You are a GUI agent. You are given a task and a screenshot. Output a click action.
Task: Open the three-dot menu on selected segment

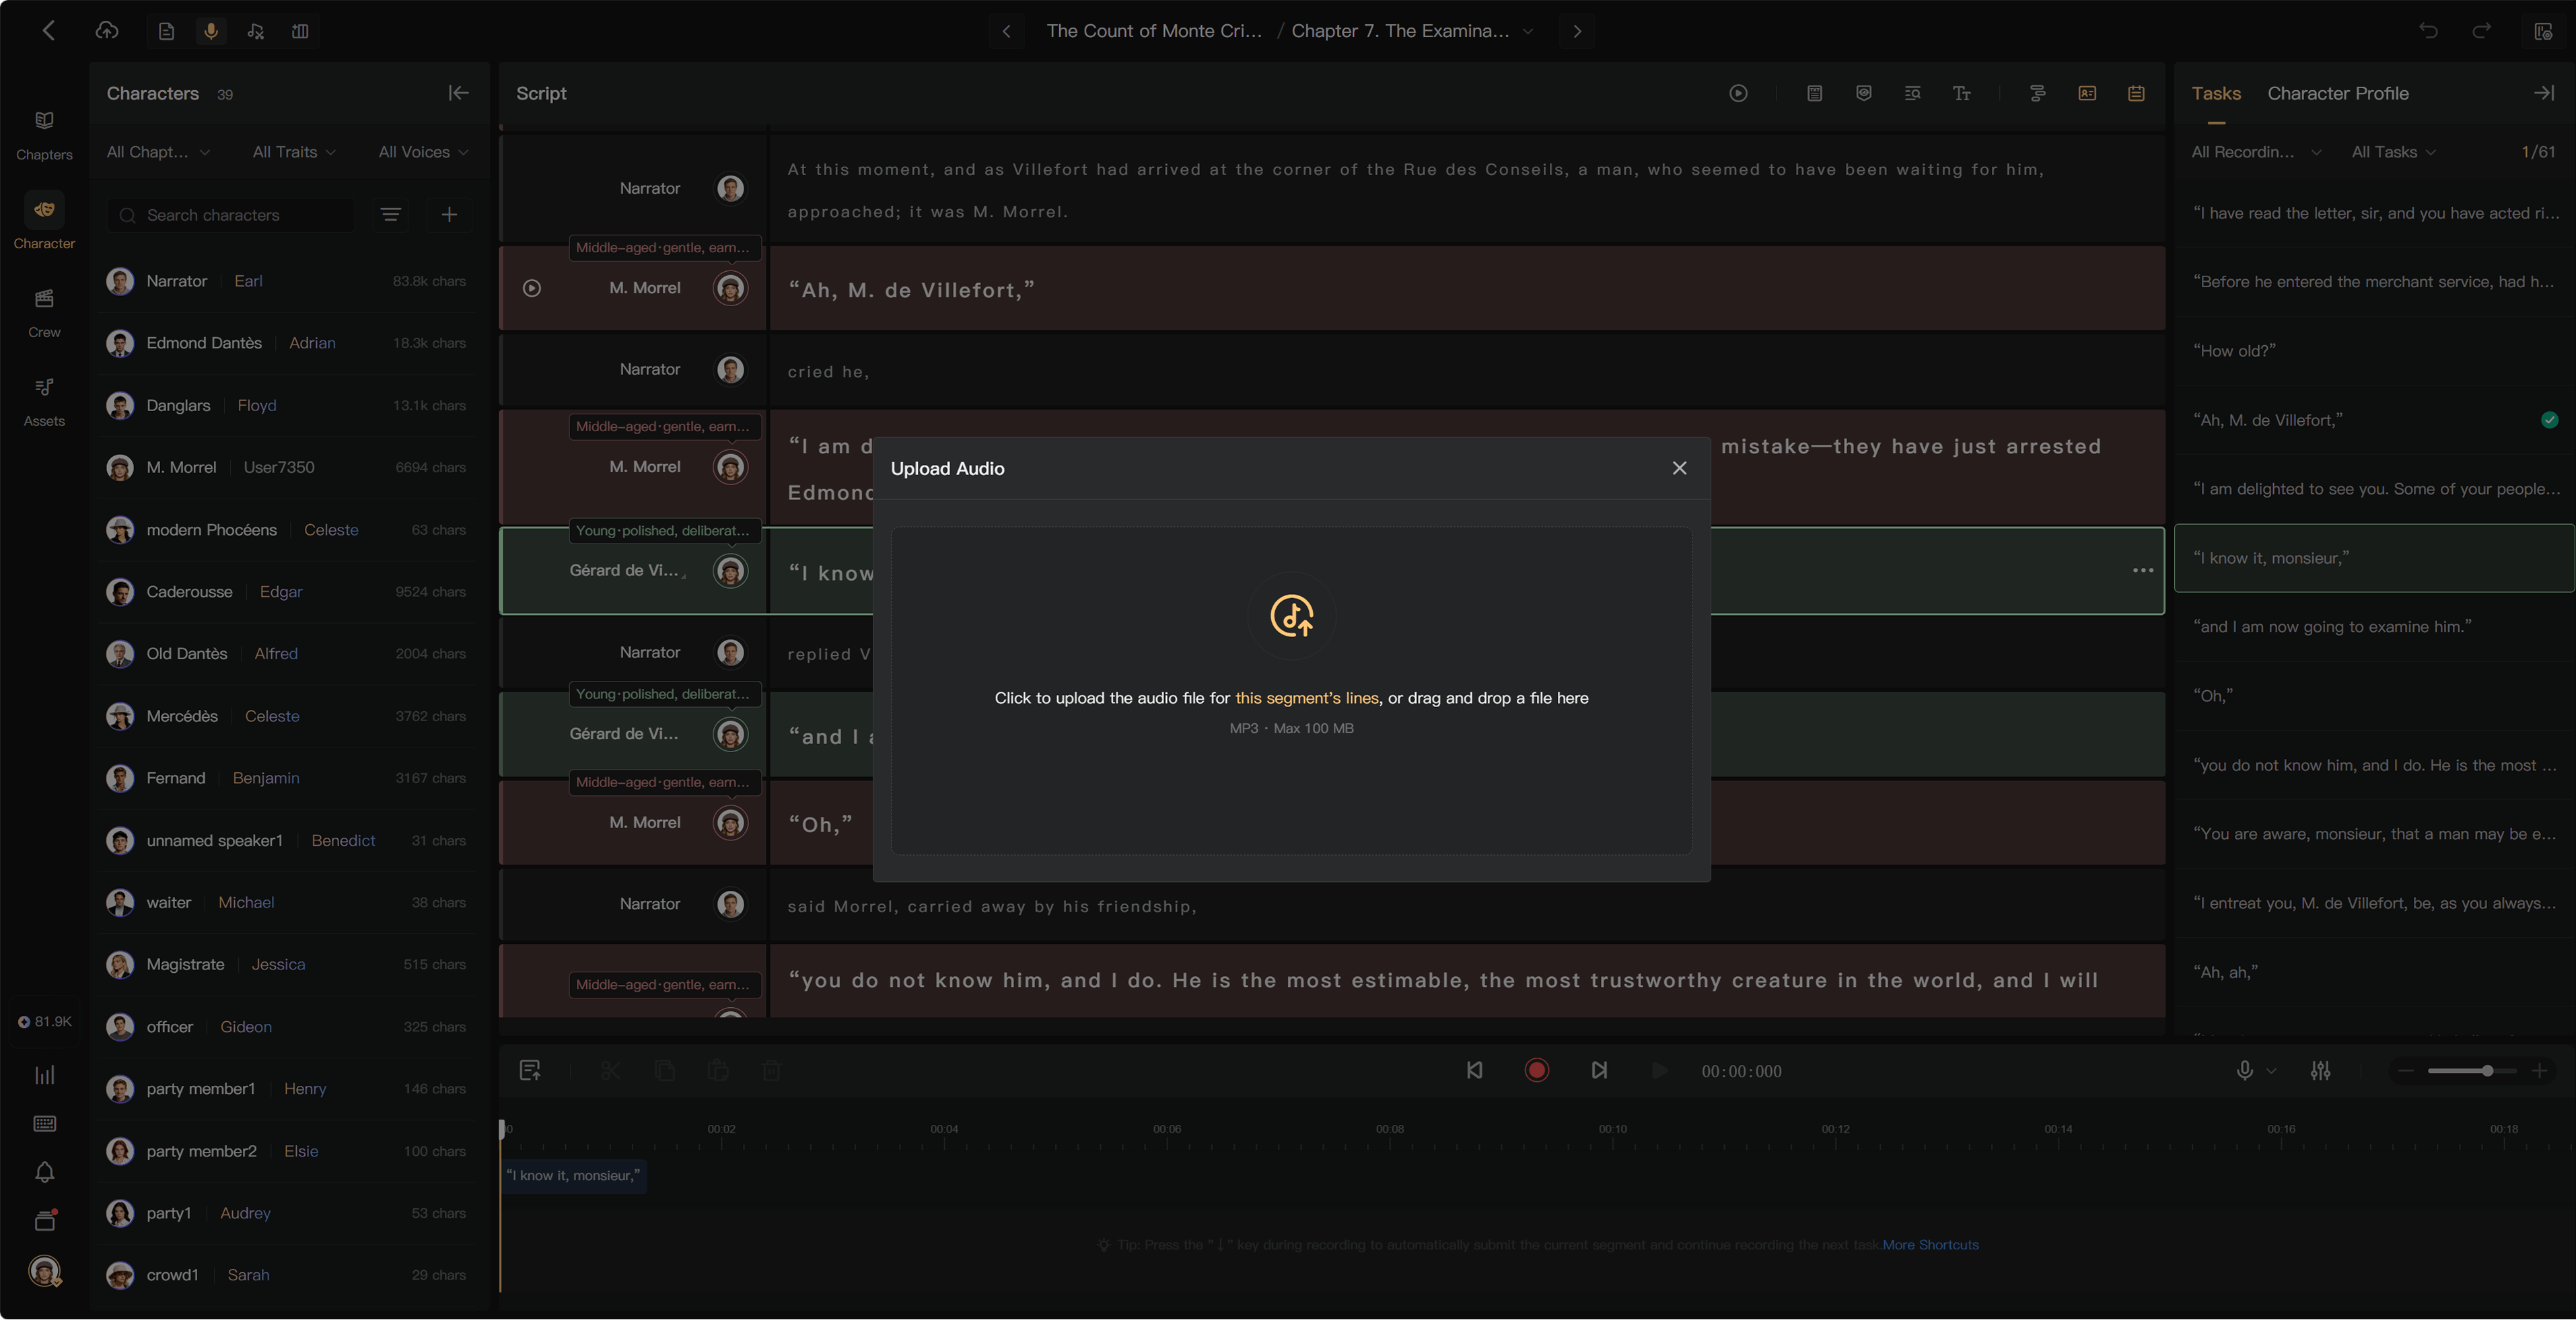coord(2142,570)
